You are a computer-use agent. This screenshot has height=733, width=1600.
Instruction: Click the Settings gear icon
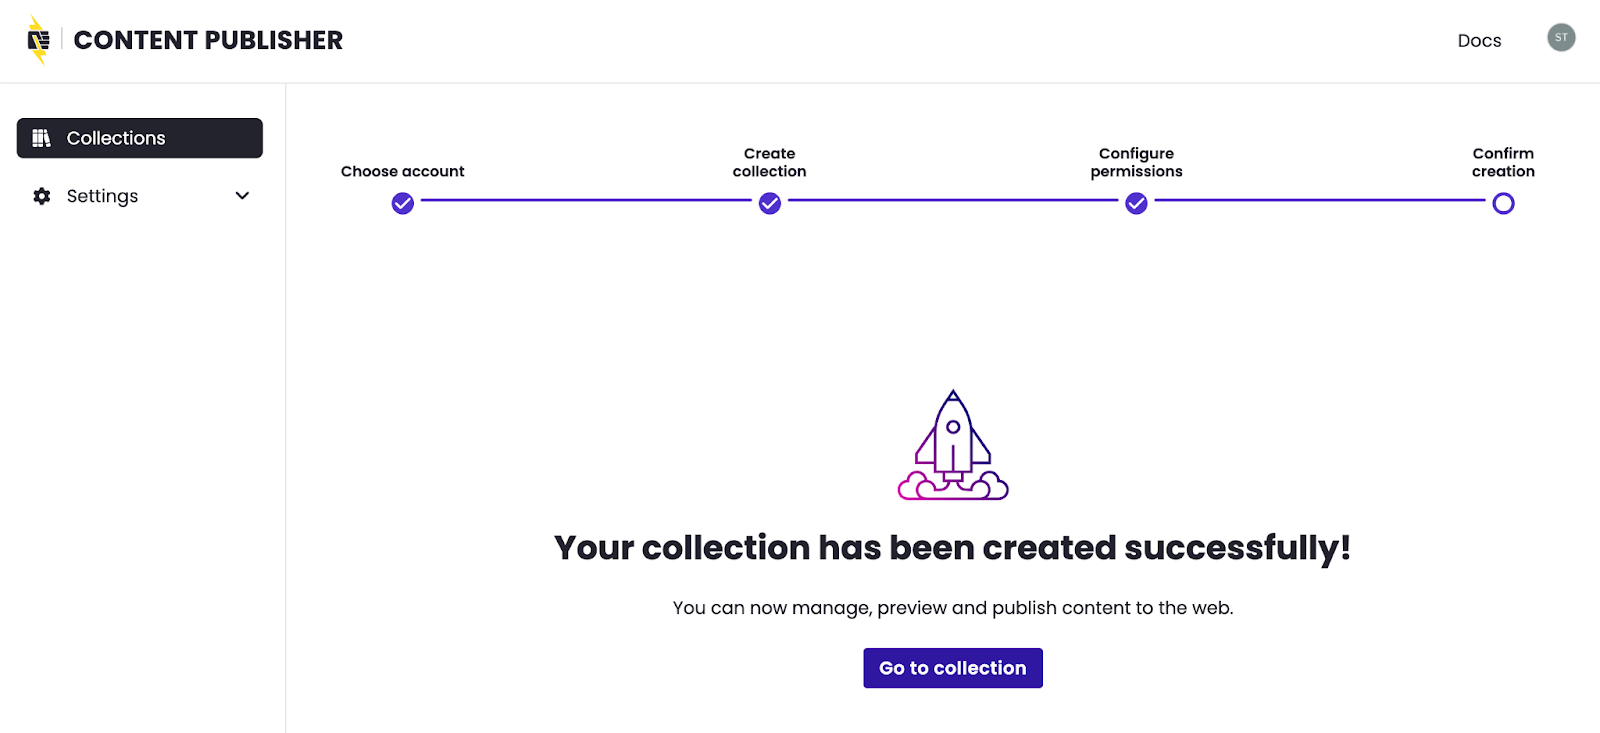coord(42,196)
